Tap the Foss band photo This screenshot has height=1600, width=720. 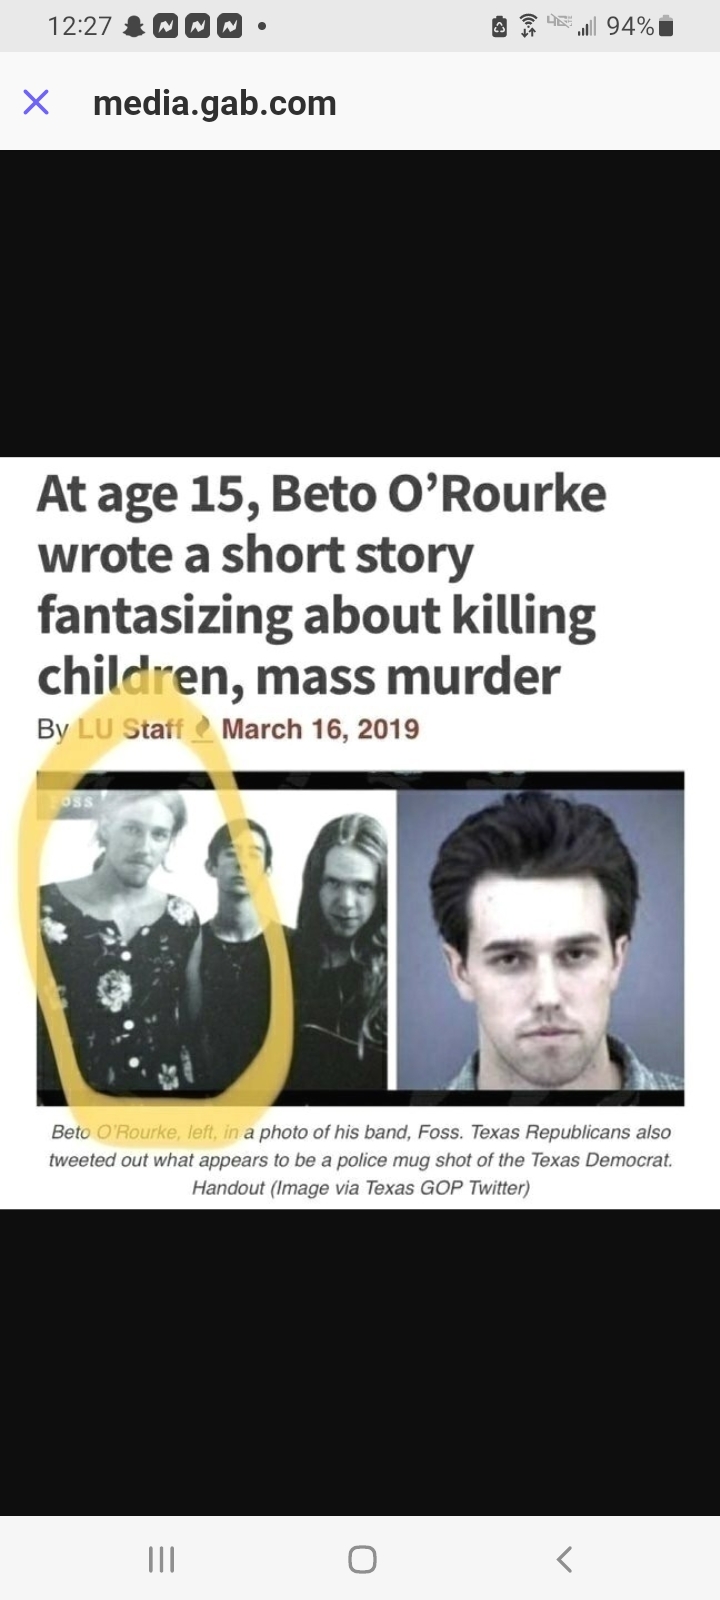click(x=212, y=938)
